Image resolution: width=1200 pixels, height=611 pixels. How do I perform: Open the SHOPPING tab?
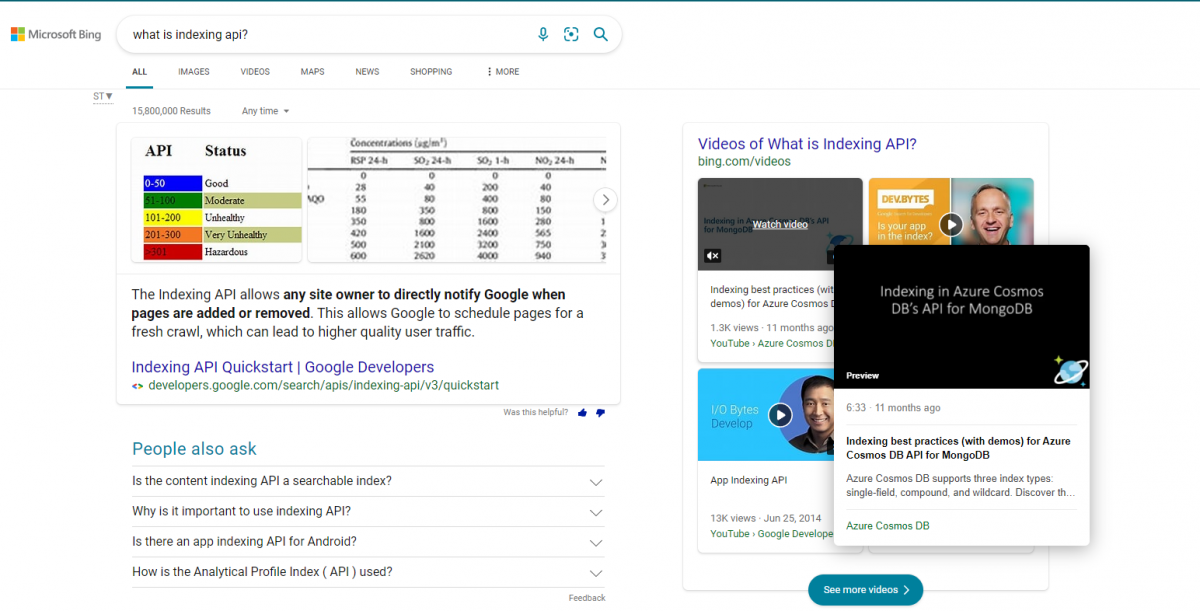(431, 72)
